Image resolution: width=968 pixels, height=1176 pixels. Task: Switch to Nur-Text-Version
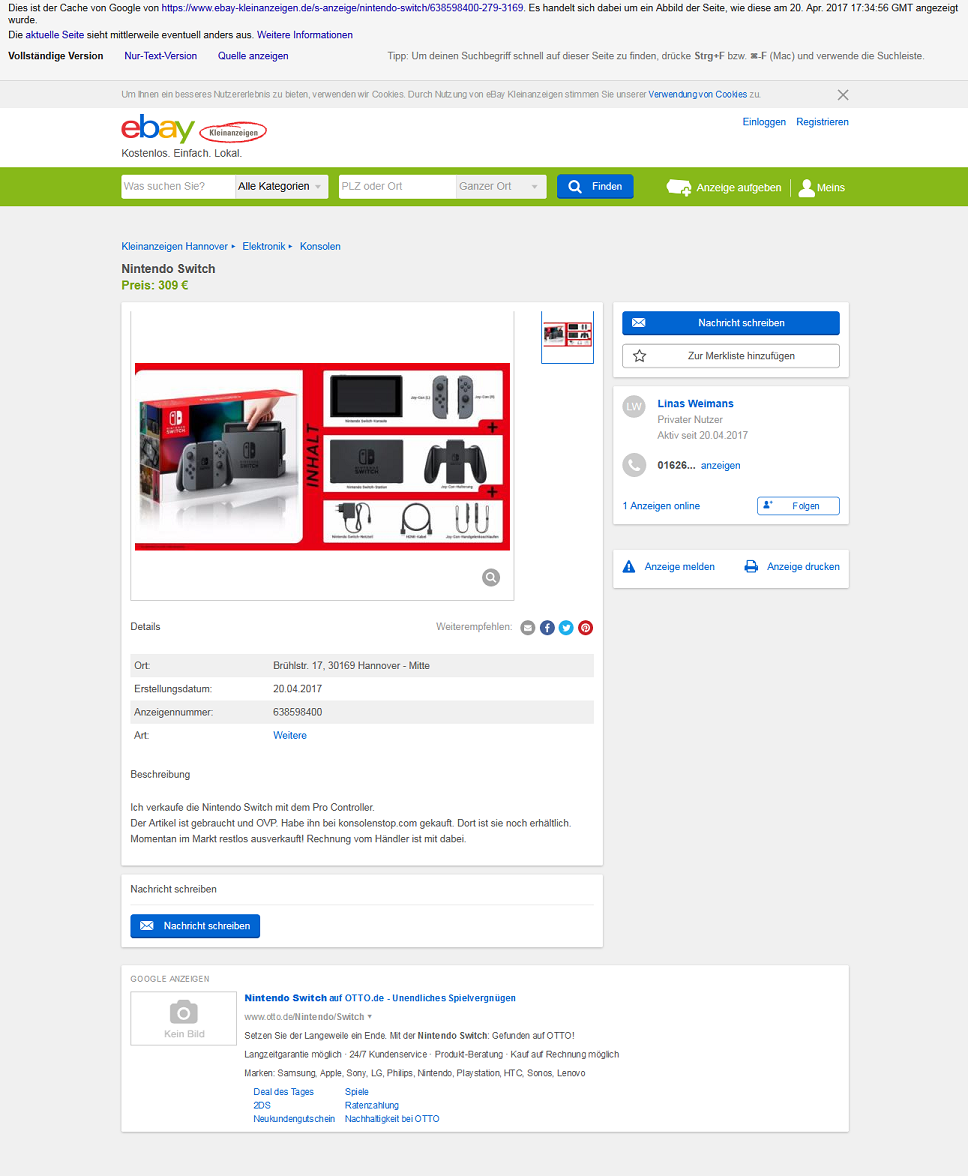point(160,56)
